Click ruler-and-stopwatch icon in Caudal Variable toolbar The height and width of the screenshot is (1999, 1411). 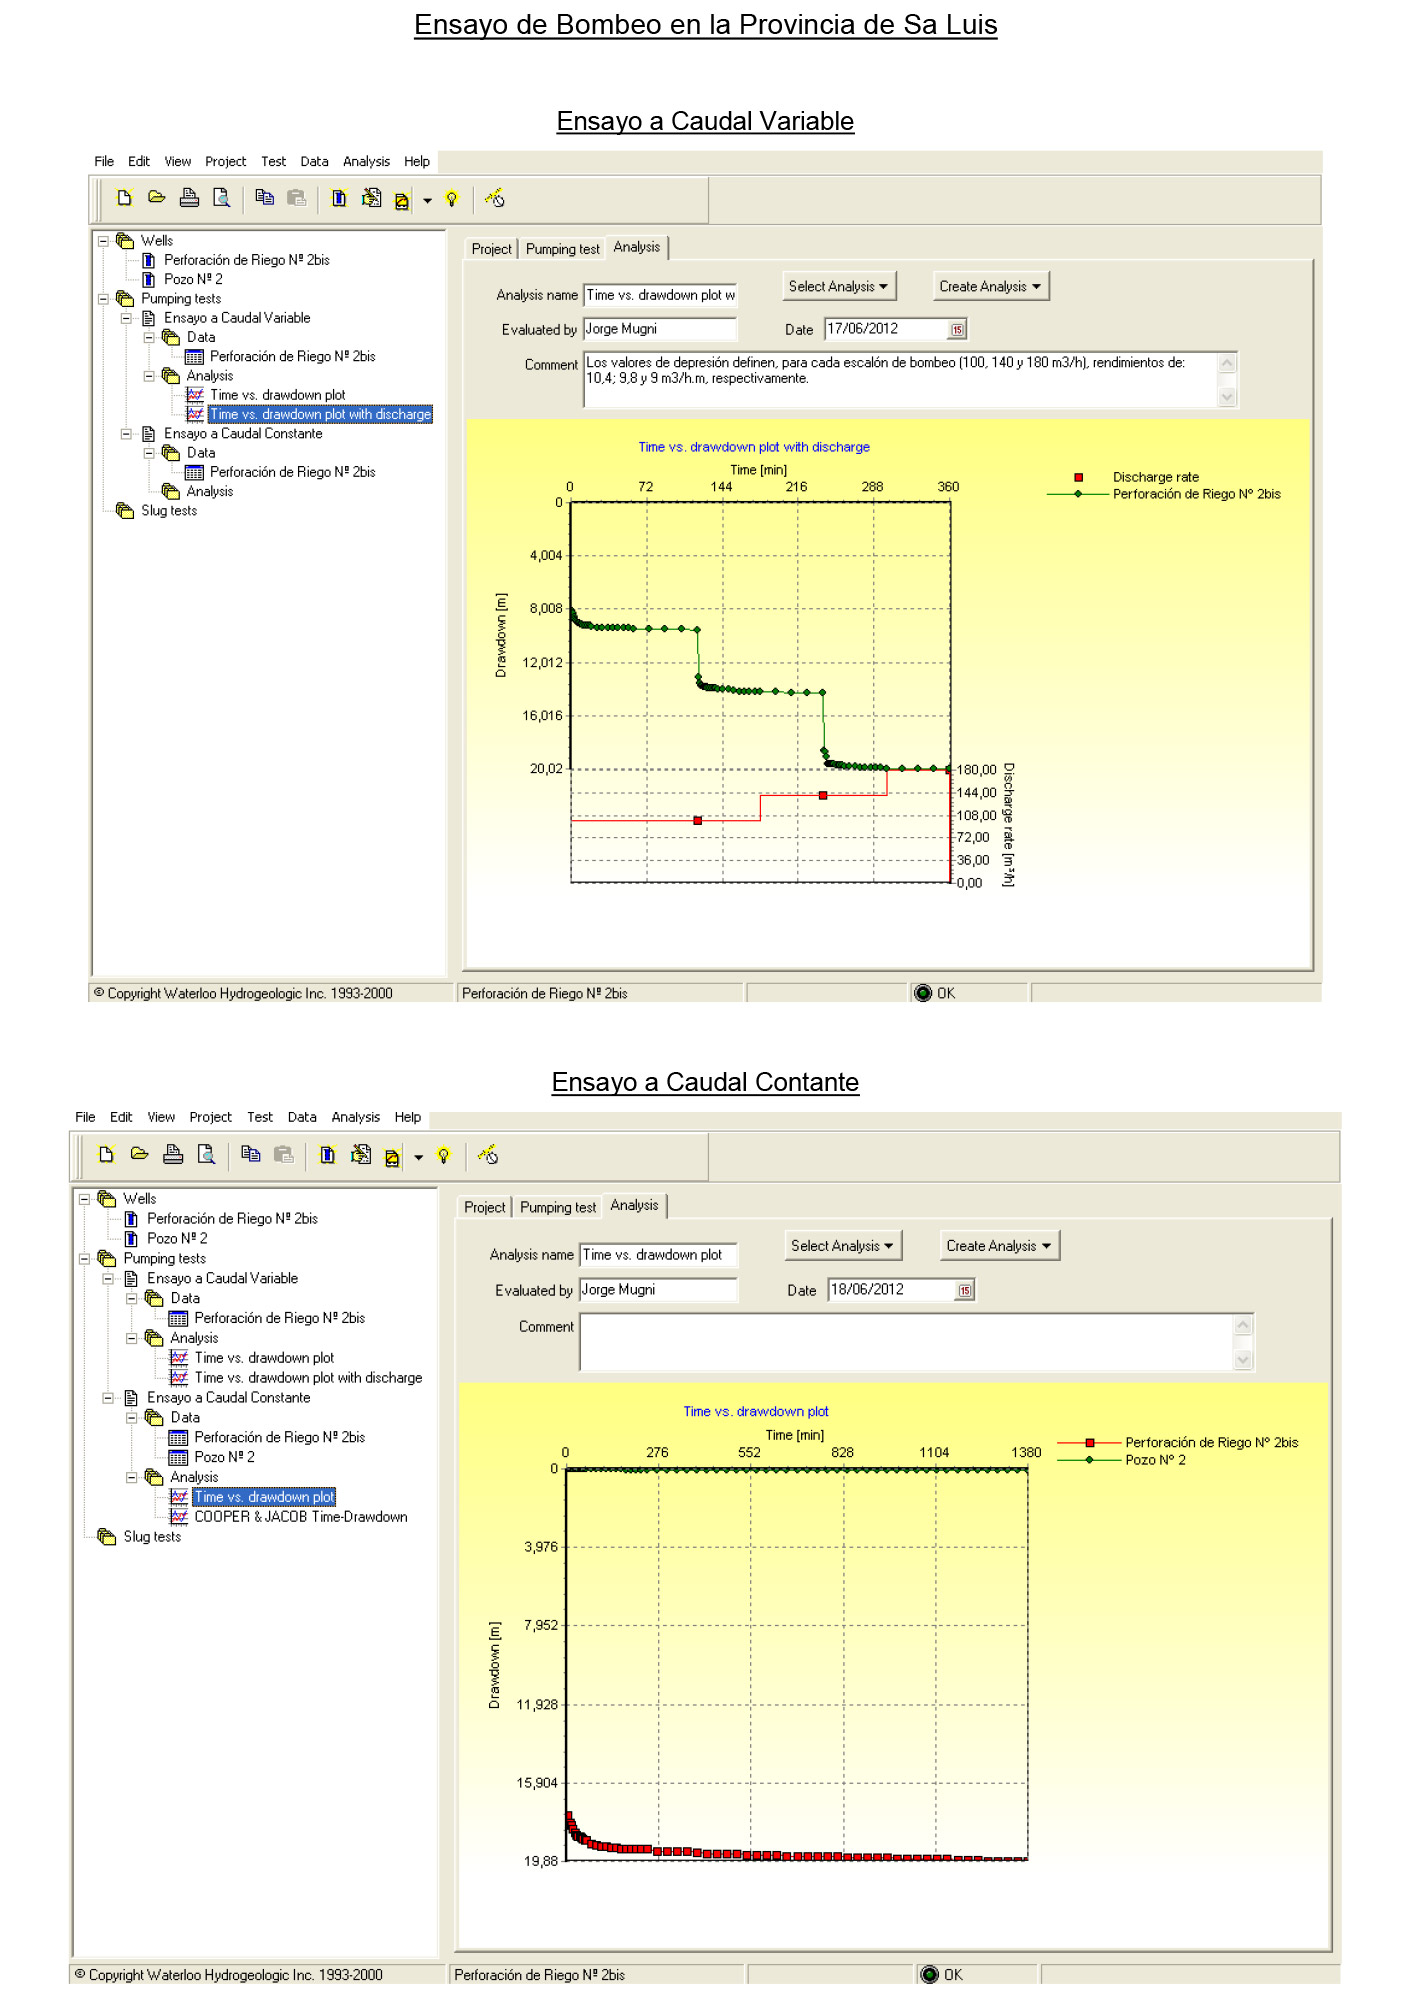coord(494,199)
